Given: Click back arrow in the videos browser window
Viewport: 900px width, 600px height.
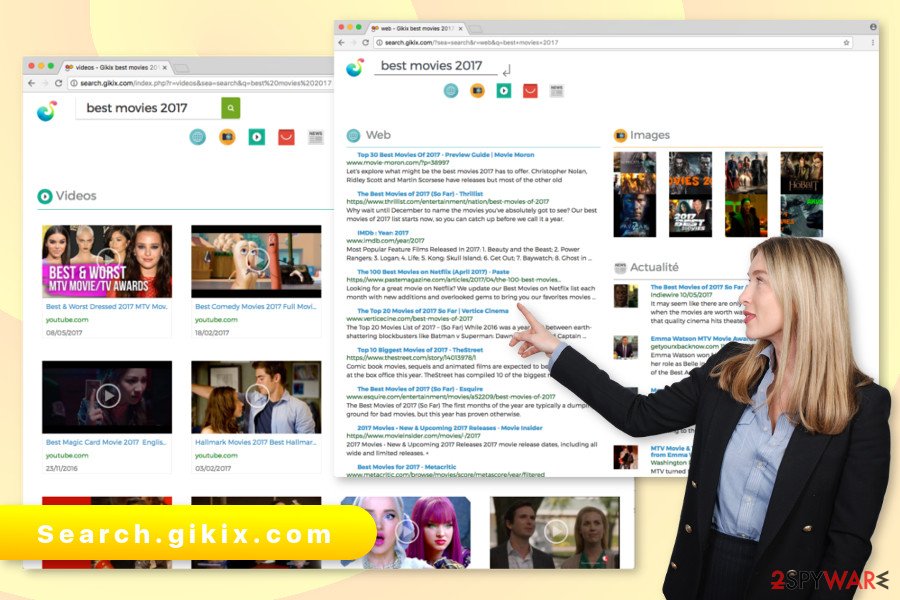Looking at the screenshot, I should tap(32, 83).
